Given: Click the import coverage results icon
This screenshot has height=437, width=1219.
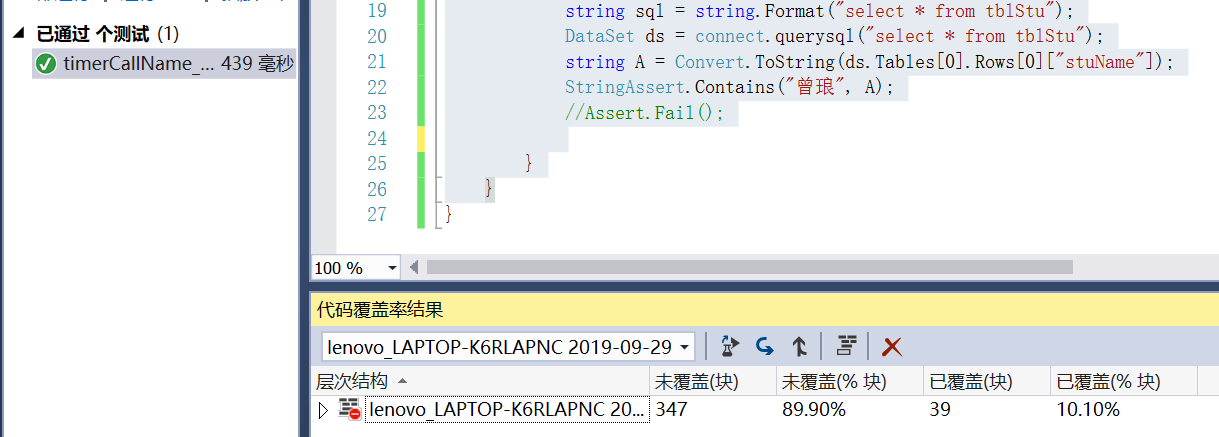Looking at the screenshot, I should [765, 347].
